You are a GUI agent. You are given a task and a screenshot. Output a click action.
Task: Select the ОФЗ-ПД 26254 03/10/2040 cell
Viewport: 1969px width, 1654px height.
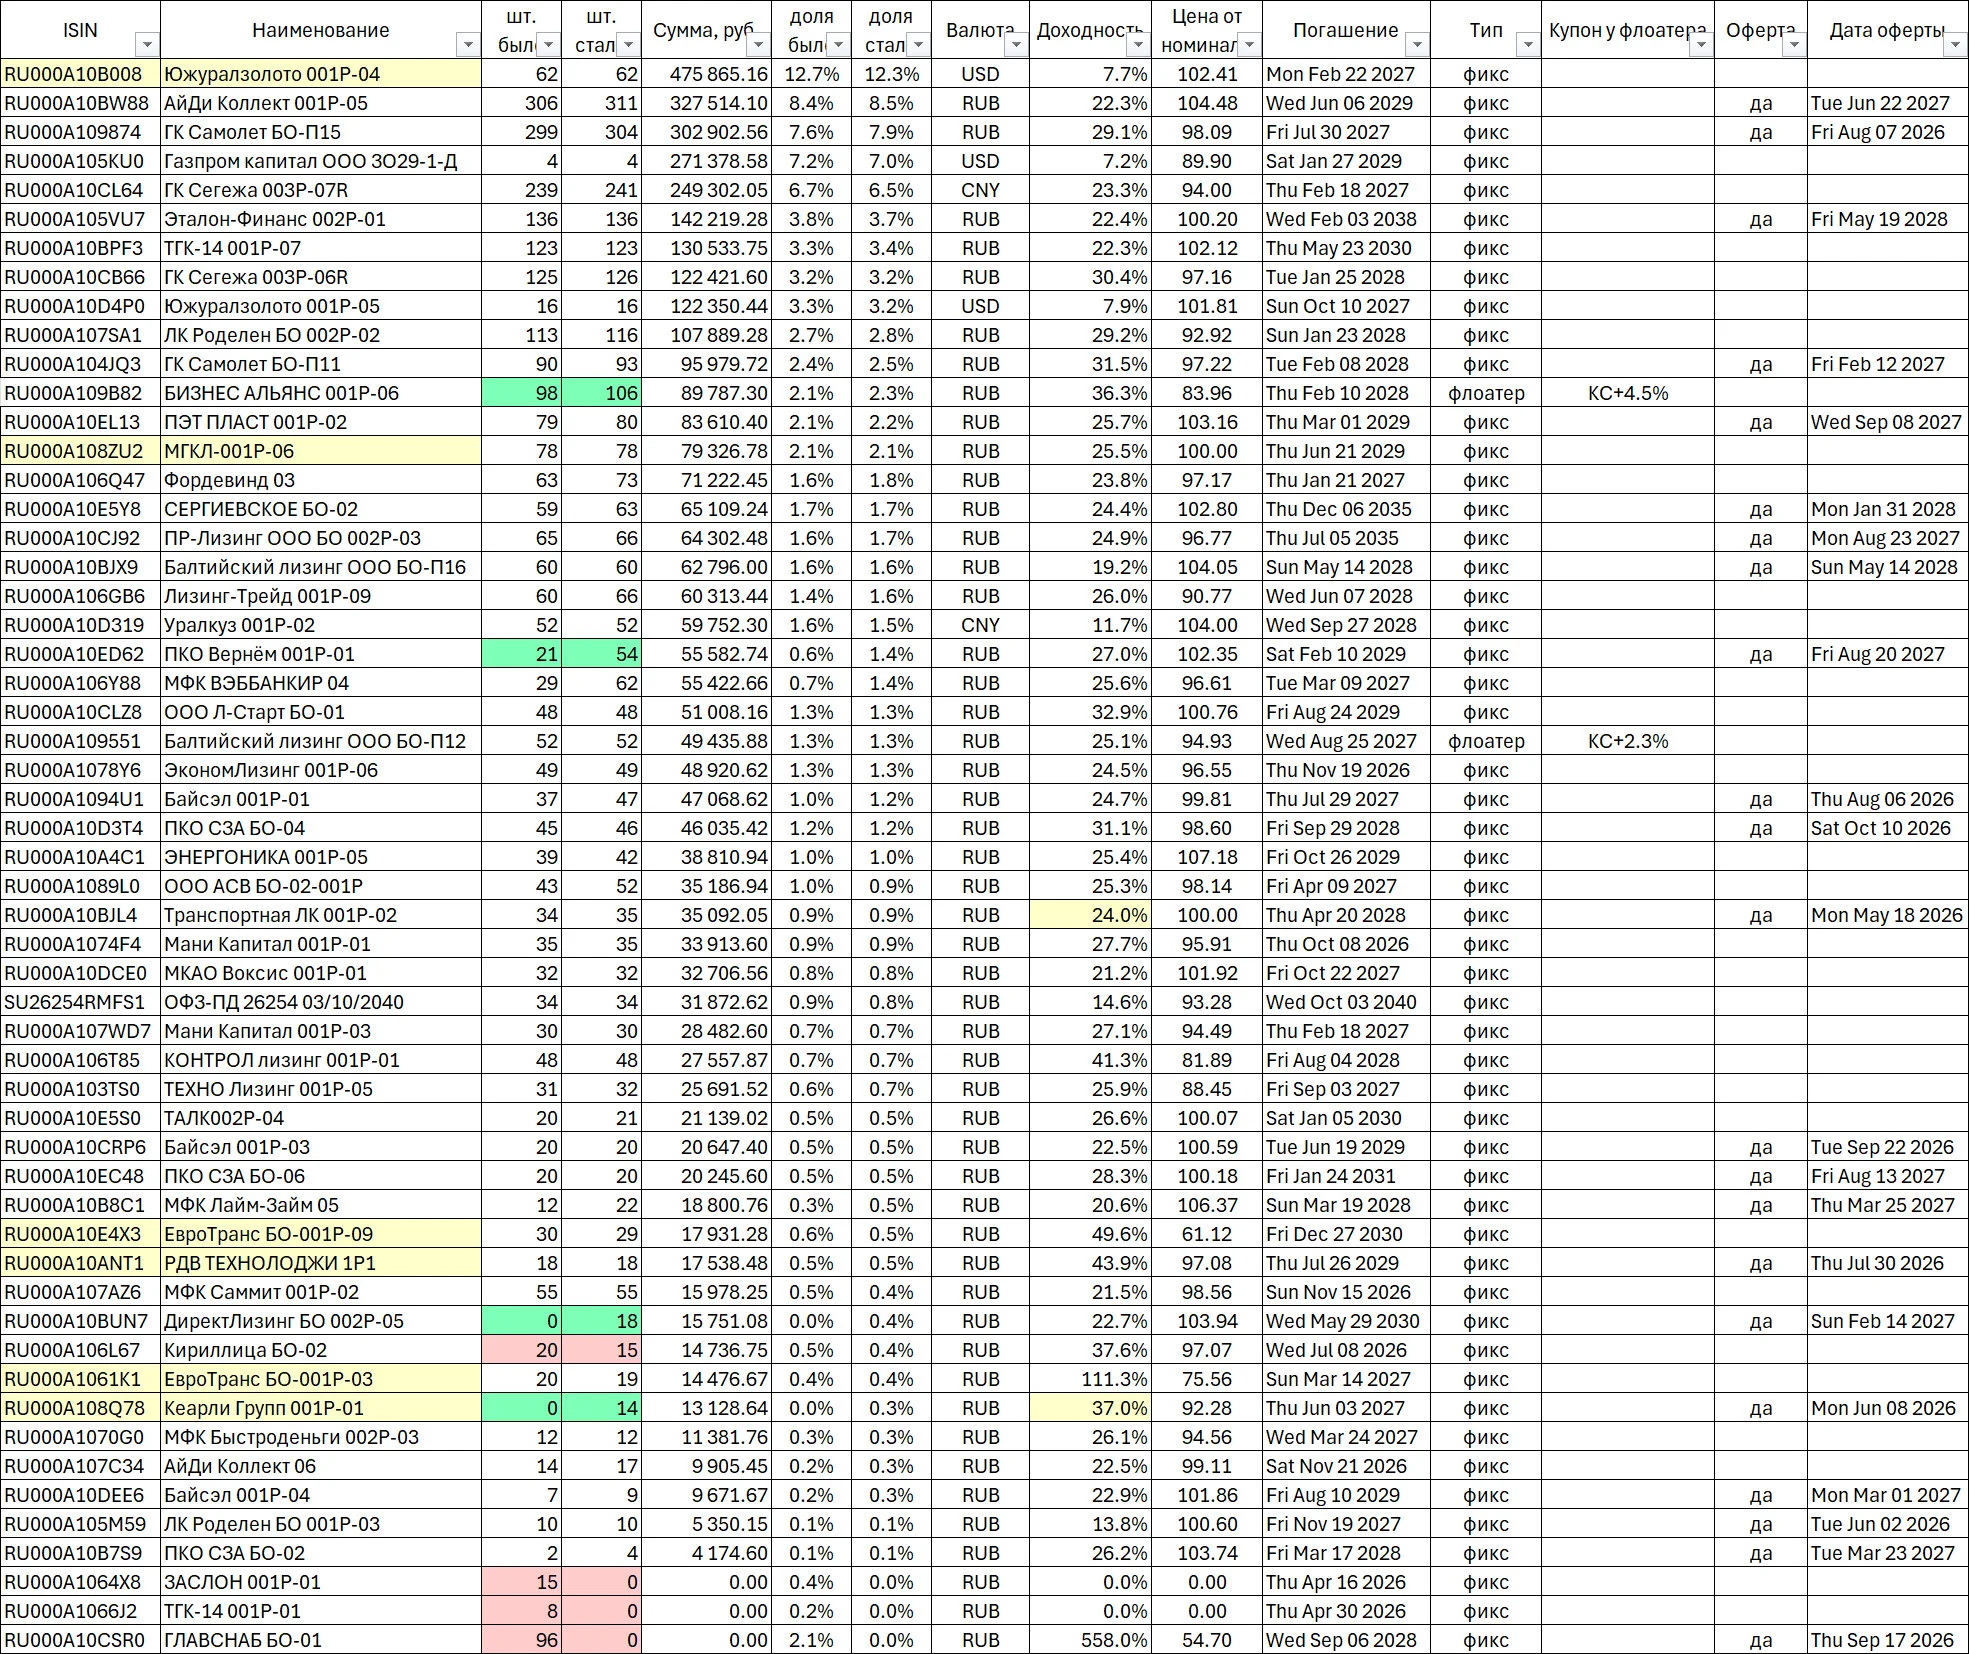point(321,1002)
